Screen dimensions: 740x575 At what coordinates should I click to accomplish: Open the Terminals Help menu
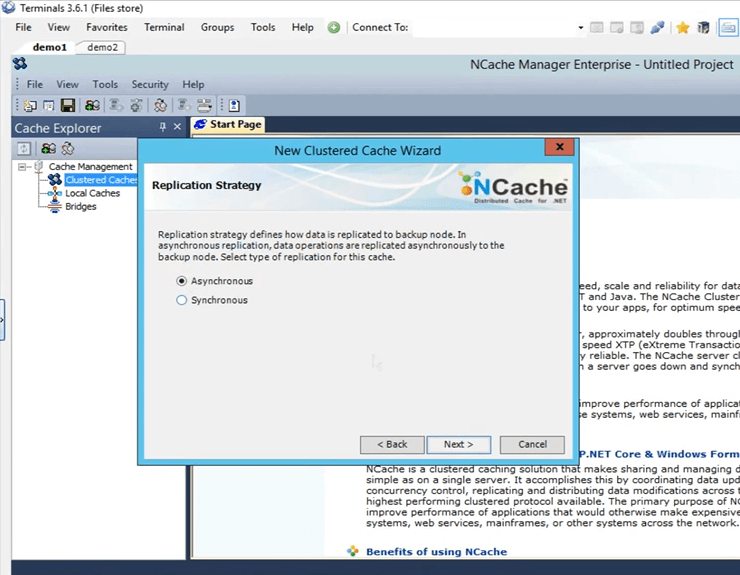pos(303,27)
